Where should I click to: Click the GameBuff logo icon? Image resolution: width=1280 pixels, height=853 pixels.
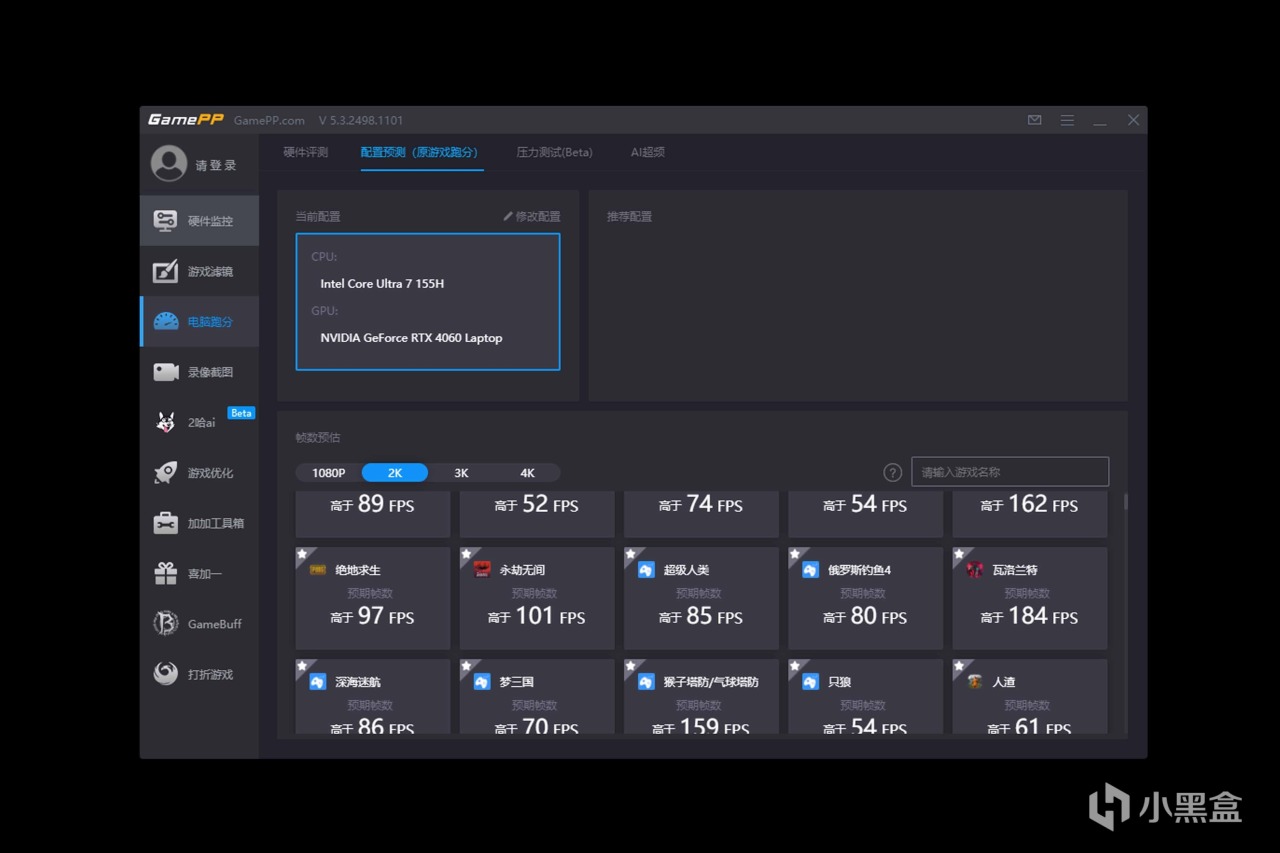click(x=166, y=624)
